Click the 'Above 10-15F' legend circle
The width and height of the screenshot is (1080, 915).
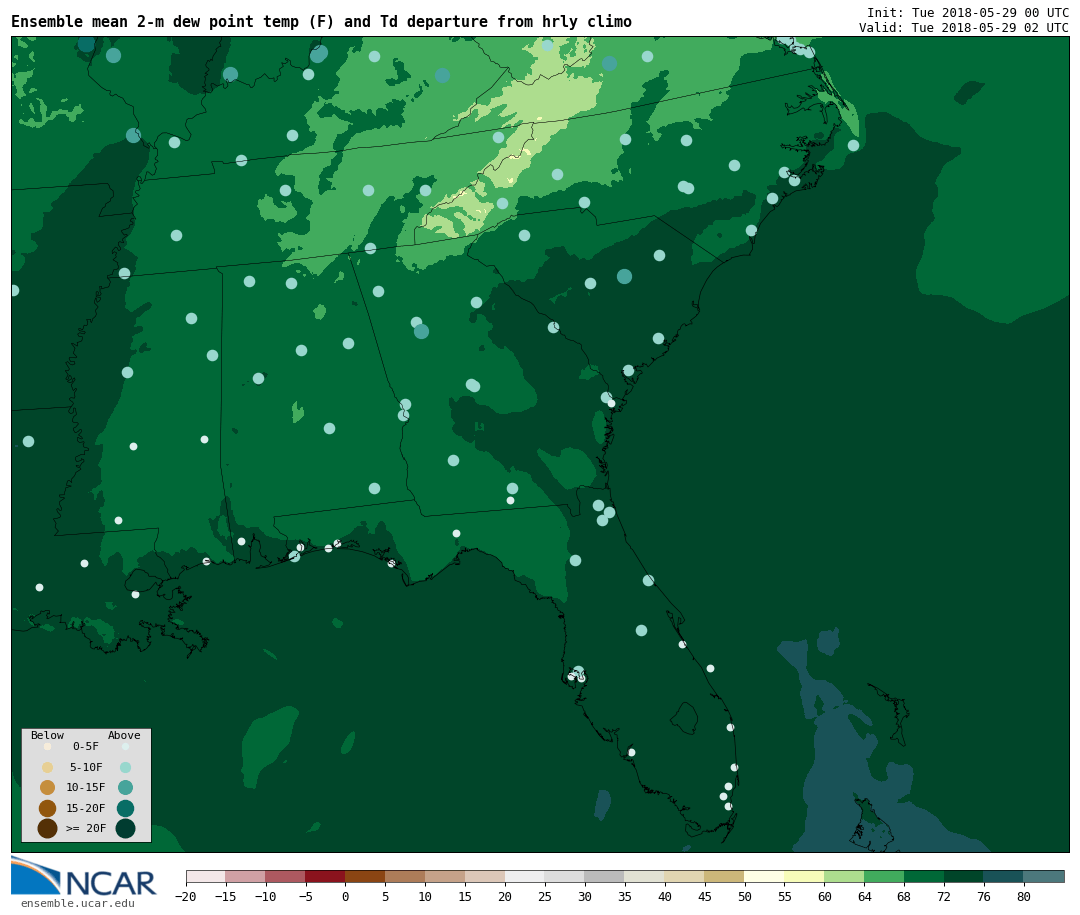tap(125, 787)
